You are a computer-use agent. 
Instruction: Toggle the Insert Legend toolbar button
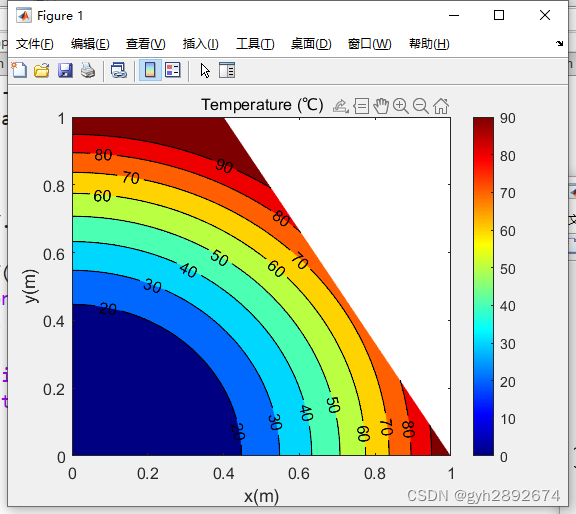click(172, 70)
